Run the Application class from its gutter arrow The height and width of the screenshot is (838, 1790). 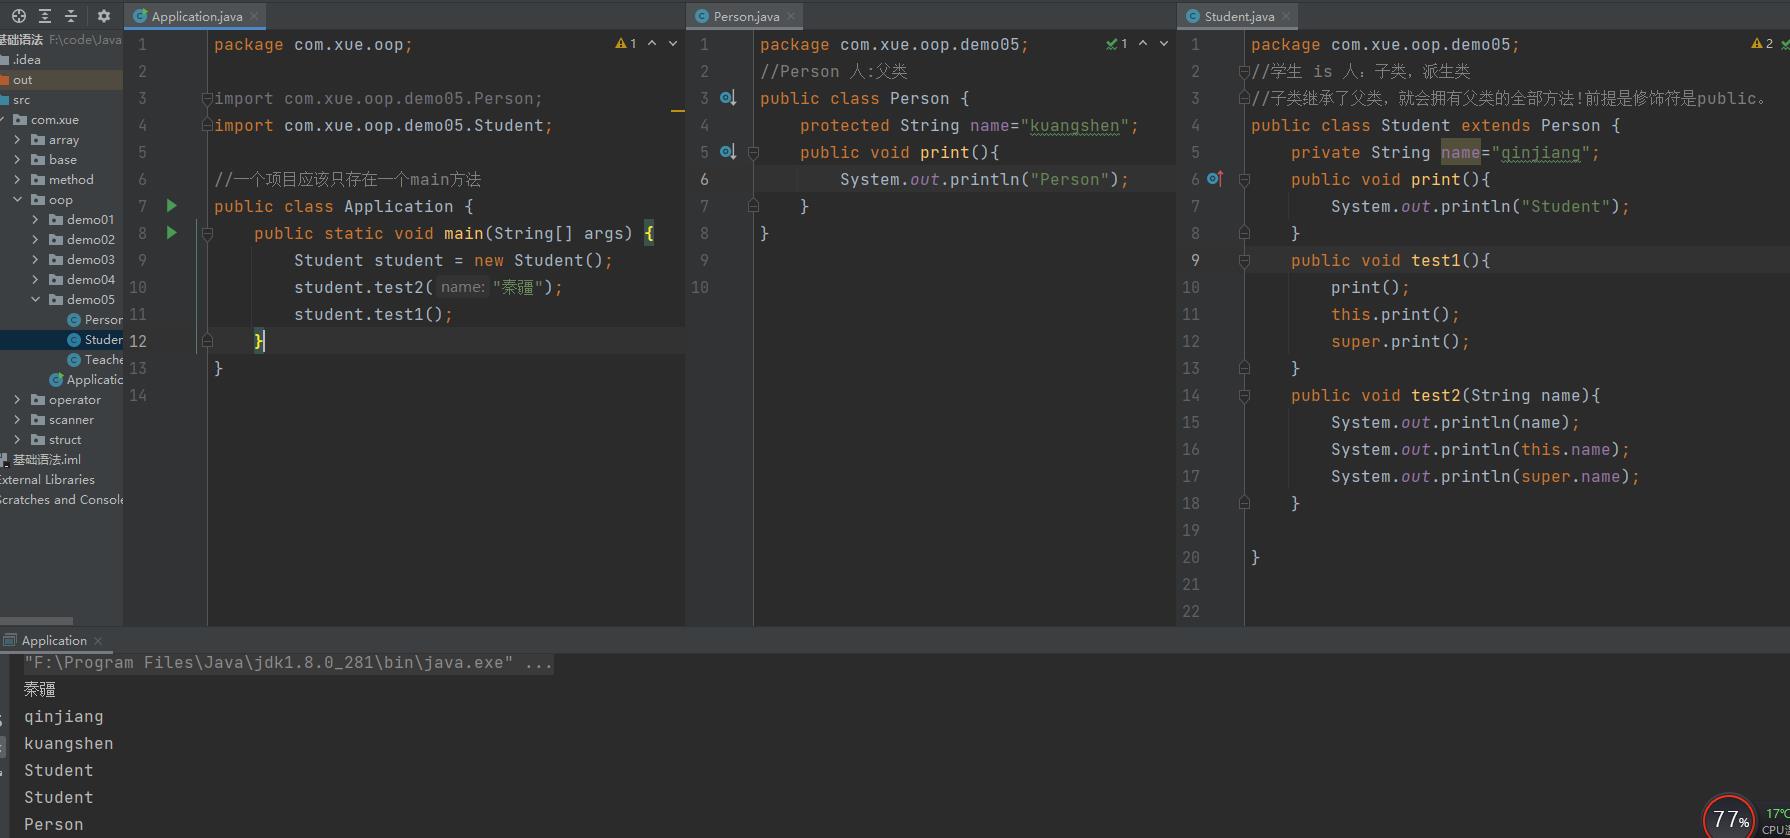tap(172, 206)
